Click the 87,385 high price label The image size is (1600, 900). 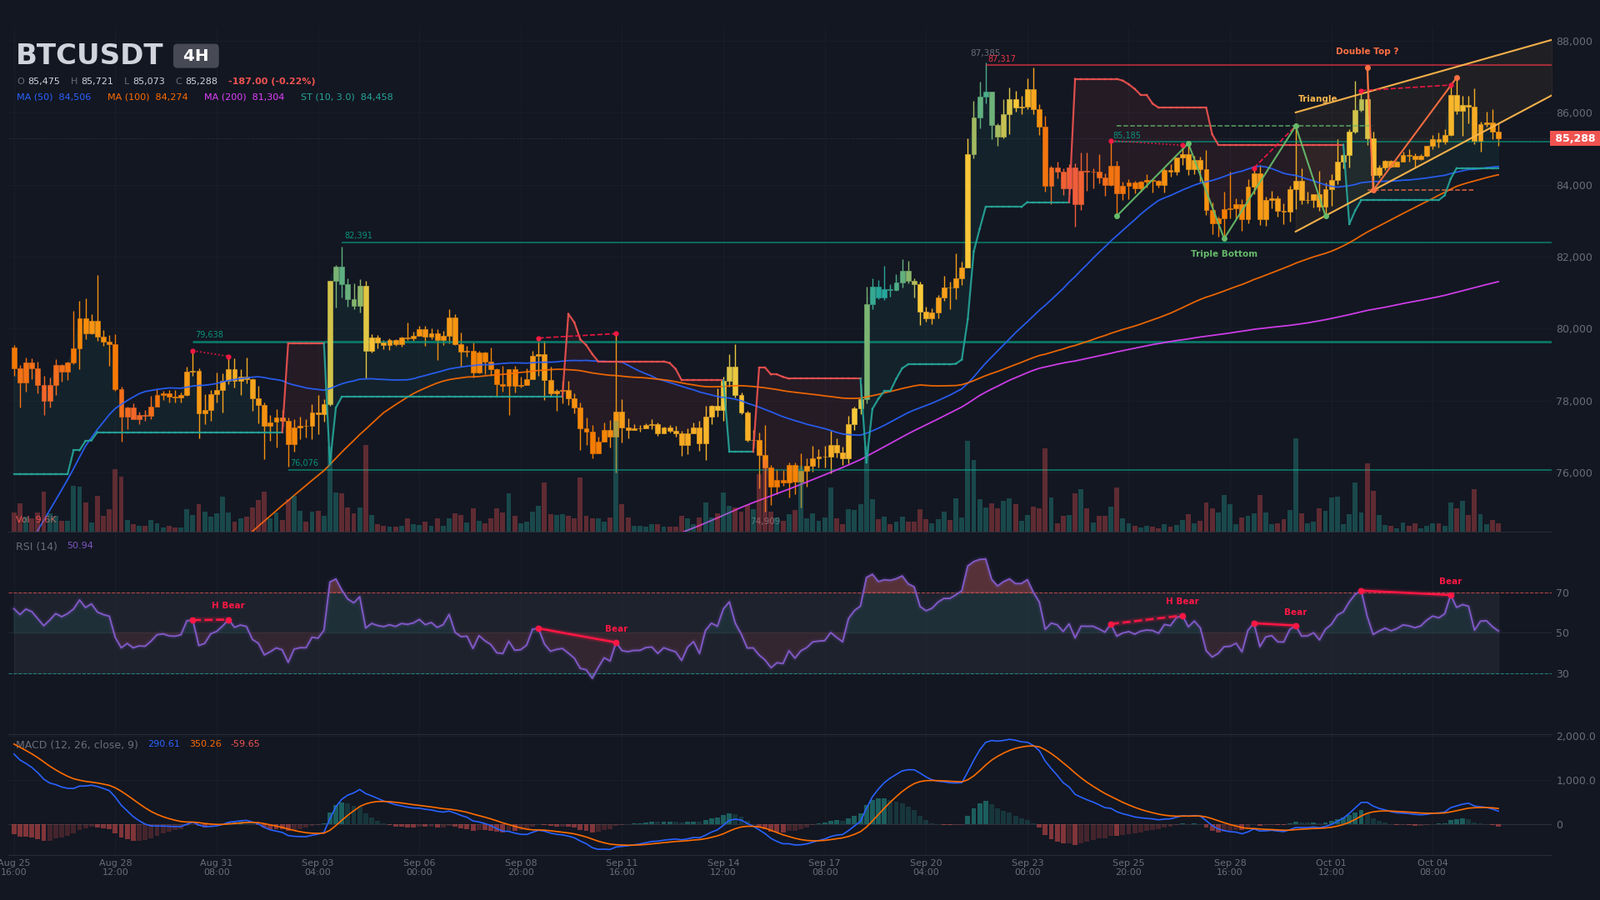[x=985, y=53]
